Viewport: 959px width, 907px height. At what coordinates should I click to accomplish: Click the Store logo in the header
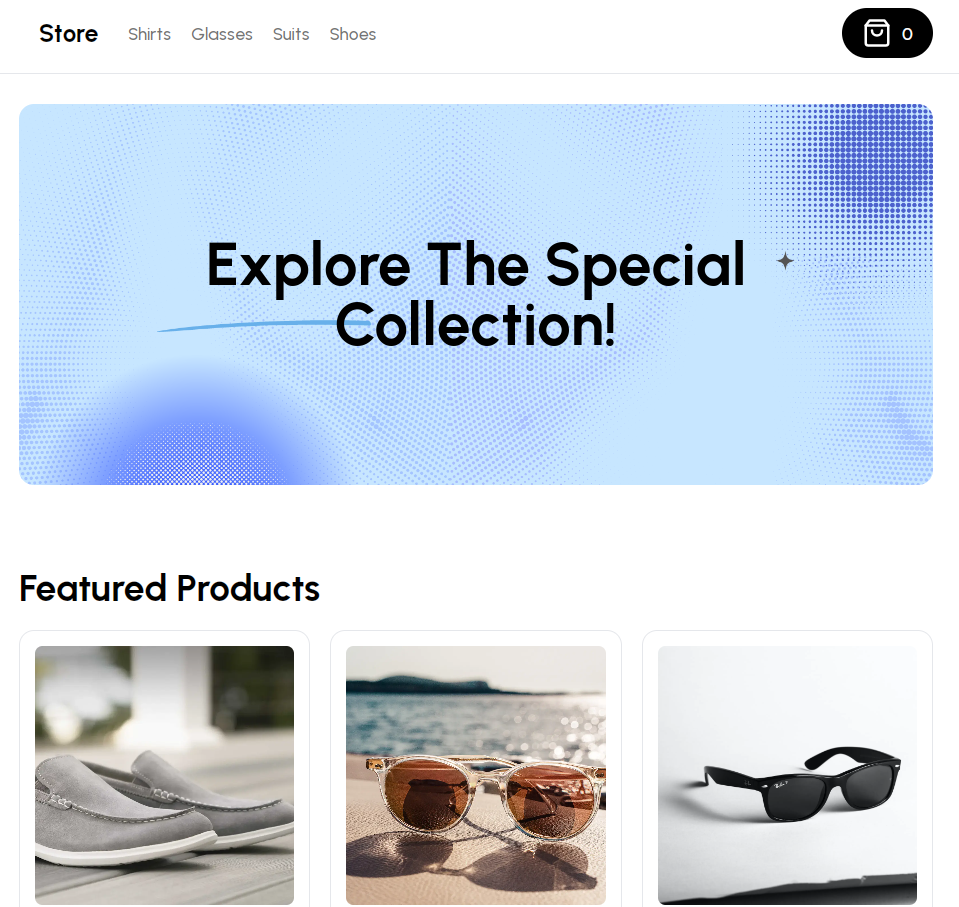point(68,34)
